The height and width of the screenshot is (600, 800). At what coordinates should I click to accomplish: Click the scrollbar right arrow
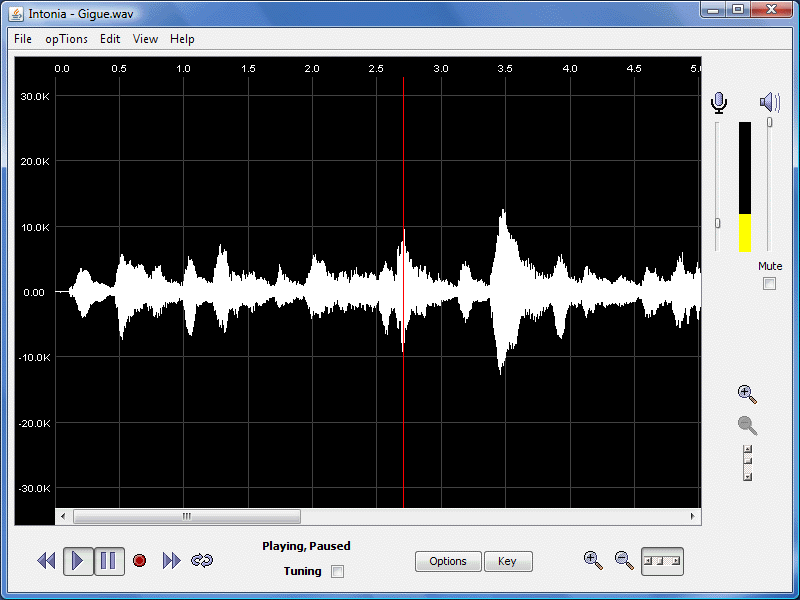pos(692,516)
